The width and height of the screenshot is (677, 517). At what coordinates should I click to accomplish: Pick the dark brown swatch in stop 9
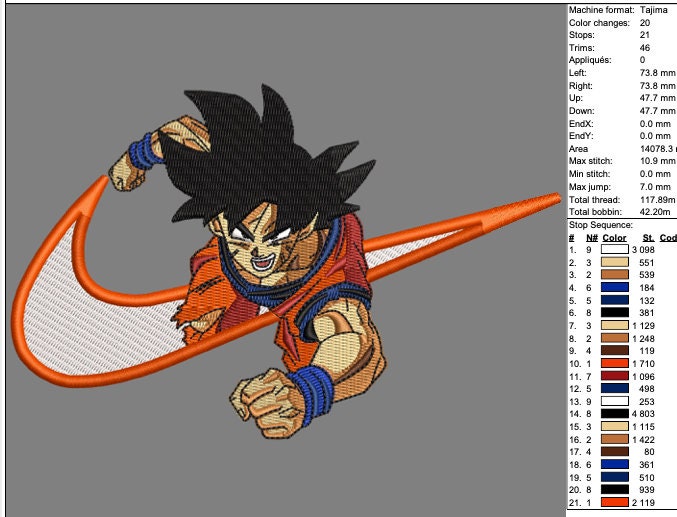pos(615,351)
